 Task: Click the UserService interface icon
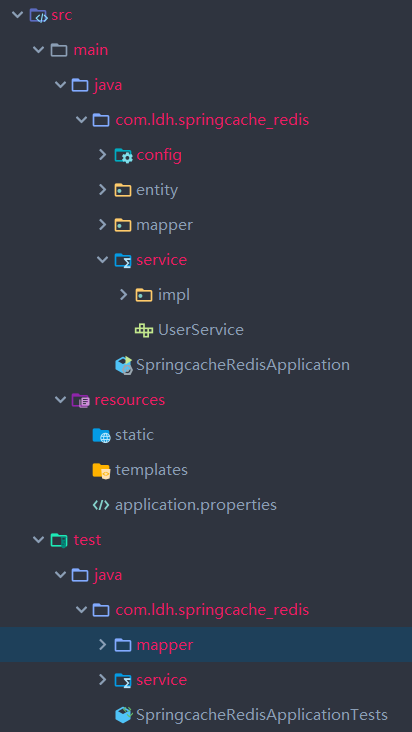144,330
